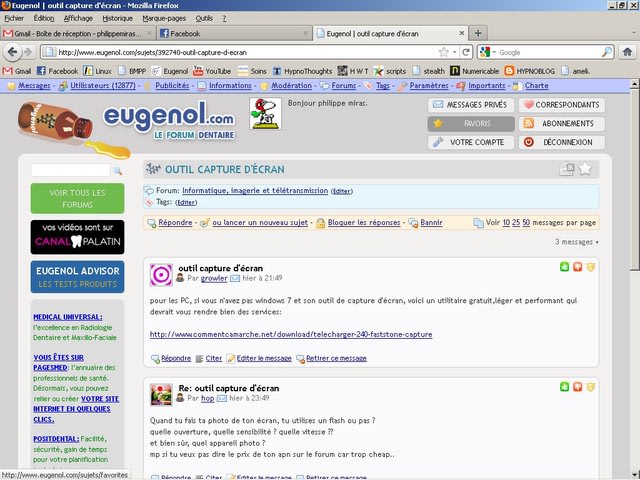Image resolution: width=640 pixels, height=480 pixels.
Task: Add topic to favorites via star icon
Action: pyautogui.click(x=586, y=169)
